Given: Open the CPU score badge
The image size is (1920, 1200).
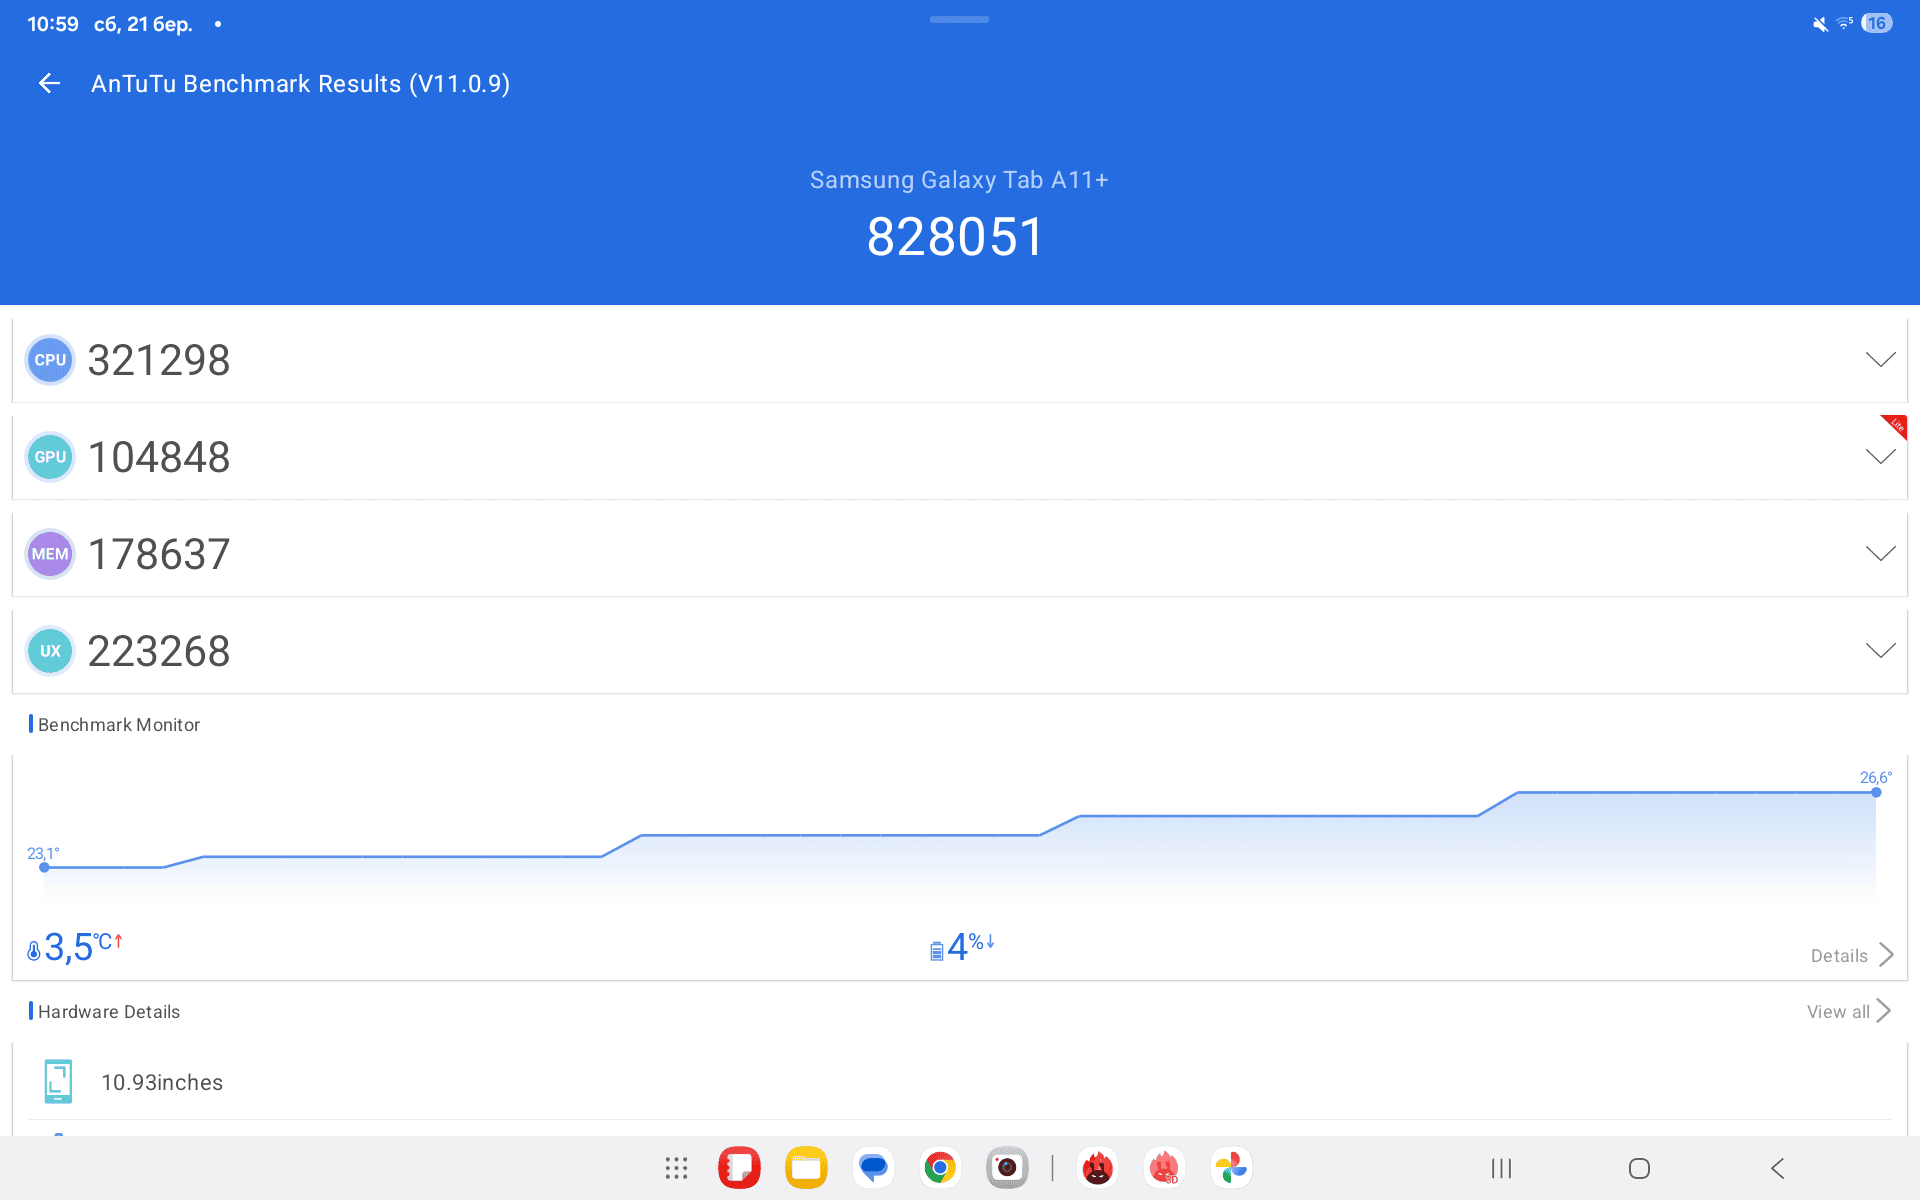Looking at the screenshot, I should click(x=50, y=360).
